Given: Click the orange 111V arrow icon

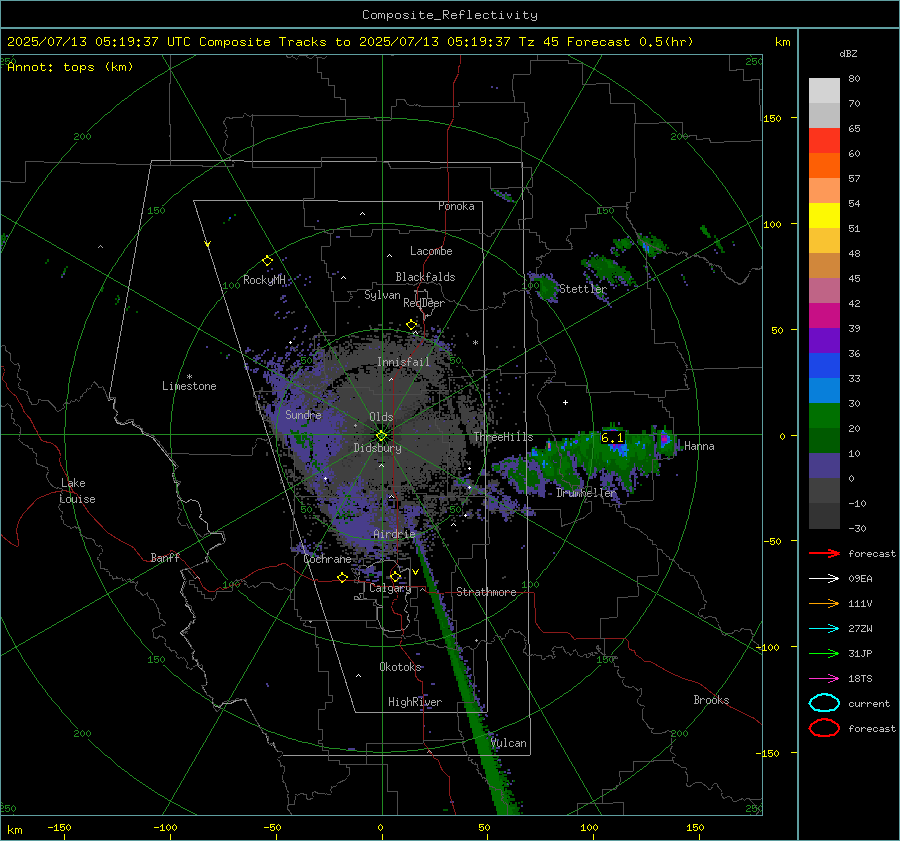Looking at the screenshot, I should click(x=824, y=603).
